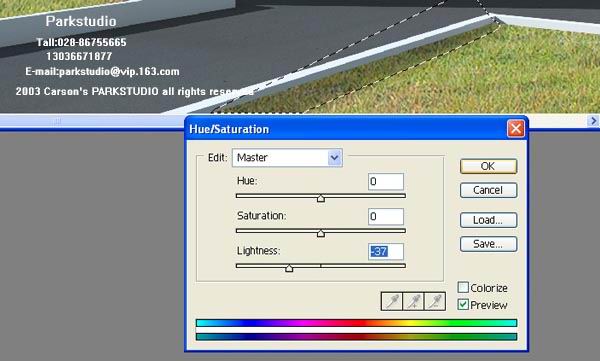
Task: Select the add-to-sample eyedropper
Action: 413,301
